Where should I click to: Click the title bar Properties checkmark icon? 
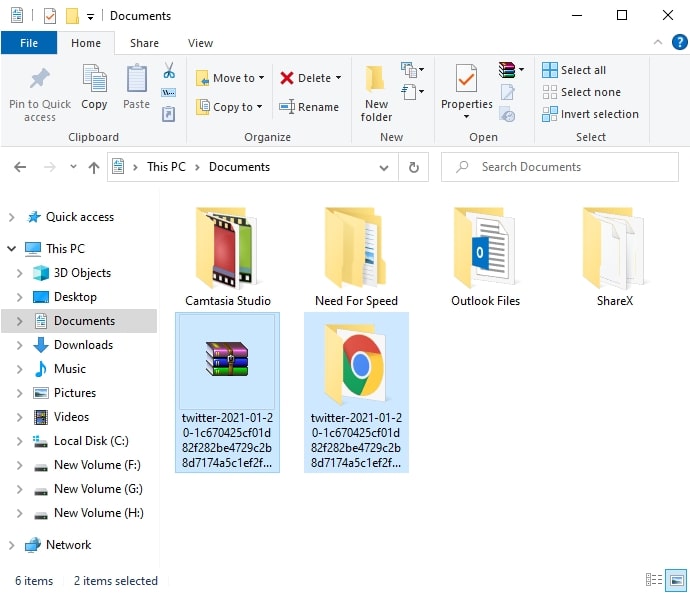pyautogui.click(x=50, y=16)
